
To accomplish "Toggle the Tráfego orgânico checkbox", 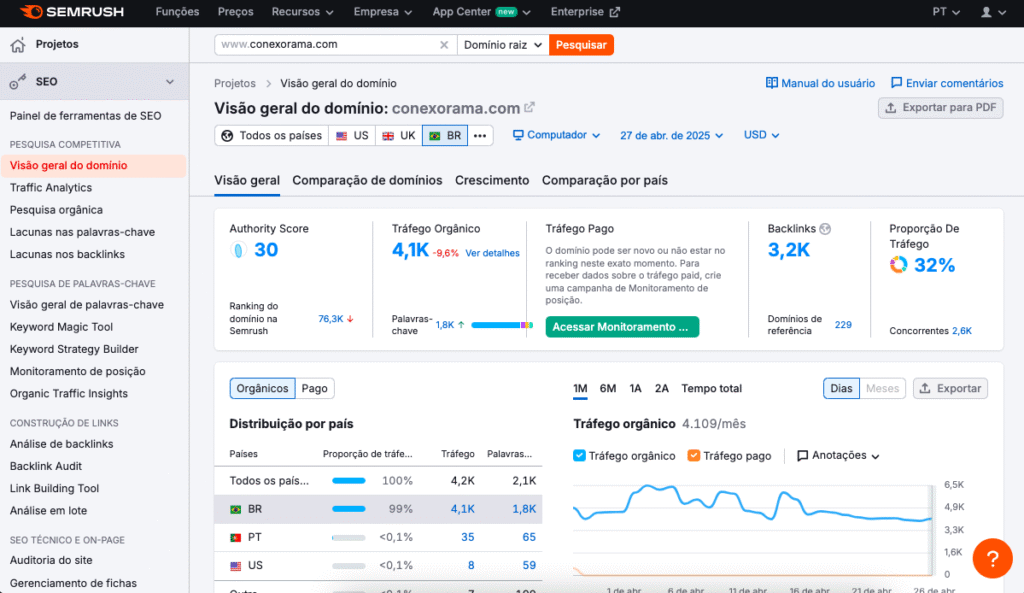I will click(x=579, y=455).
